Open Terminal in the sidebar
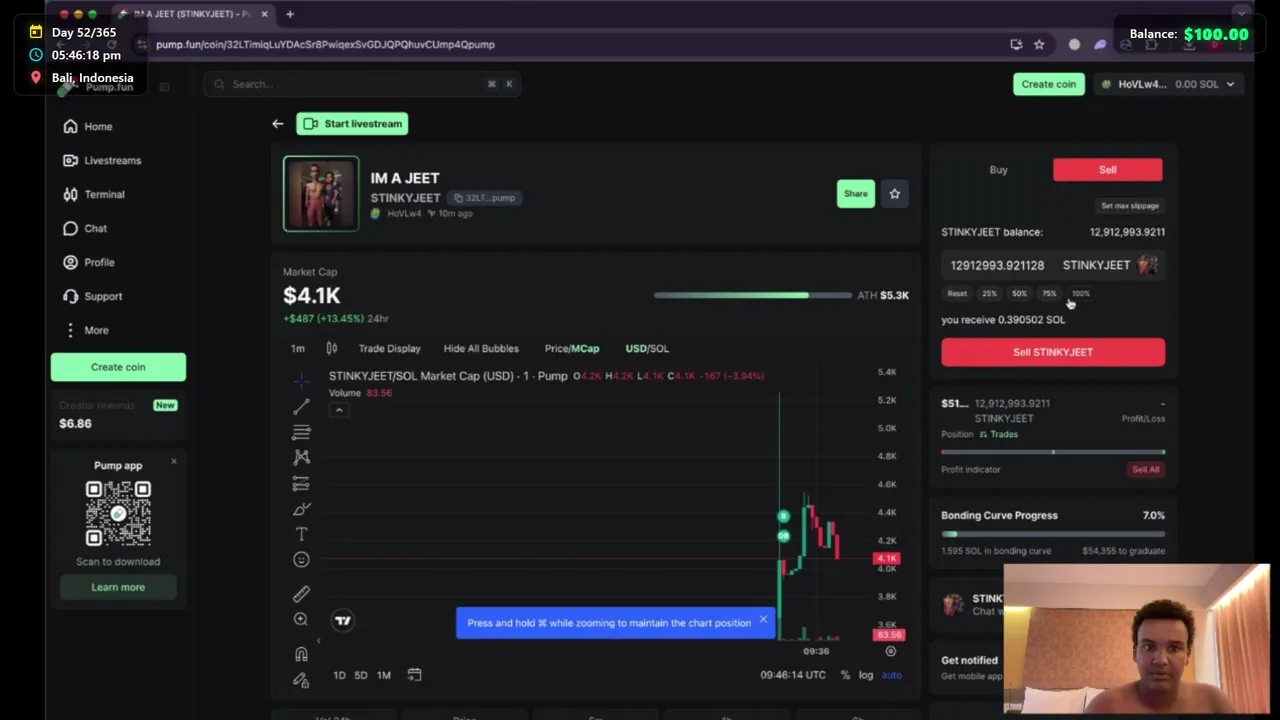Screen dimensions: 1280x720 [x=94, y=194]
